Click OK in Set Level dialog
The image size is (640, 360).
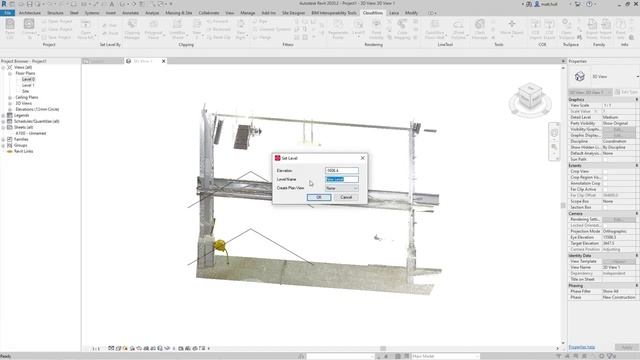pos(319,197)
